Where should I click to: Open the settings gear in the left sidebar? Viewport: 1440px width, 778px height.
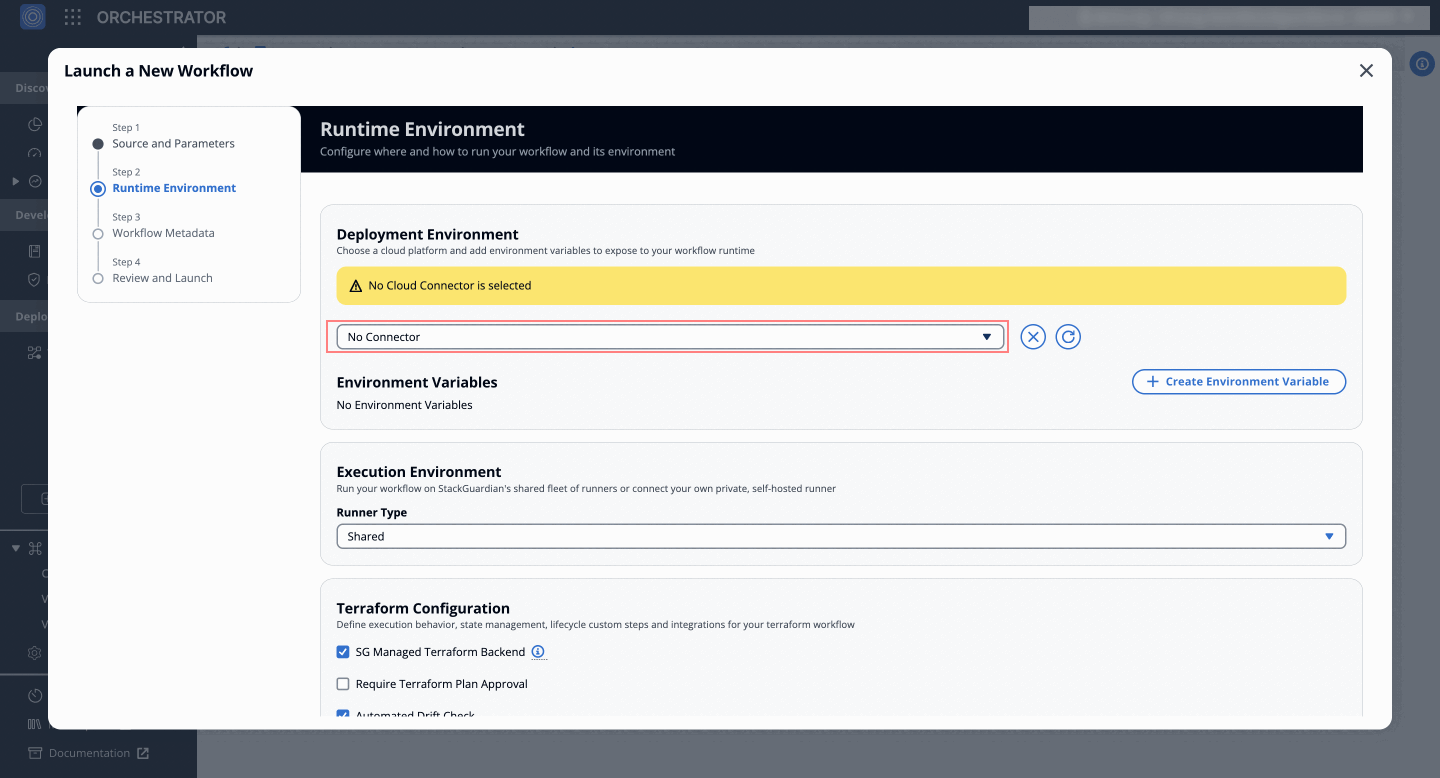coord(35,652)
